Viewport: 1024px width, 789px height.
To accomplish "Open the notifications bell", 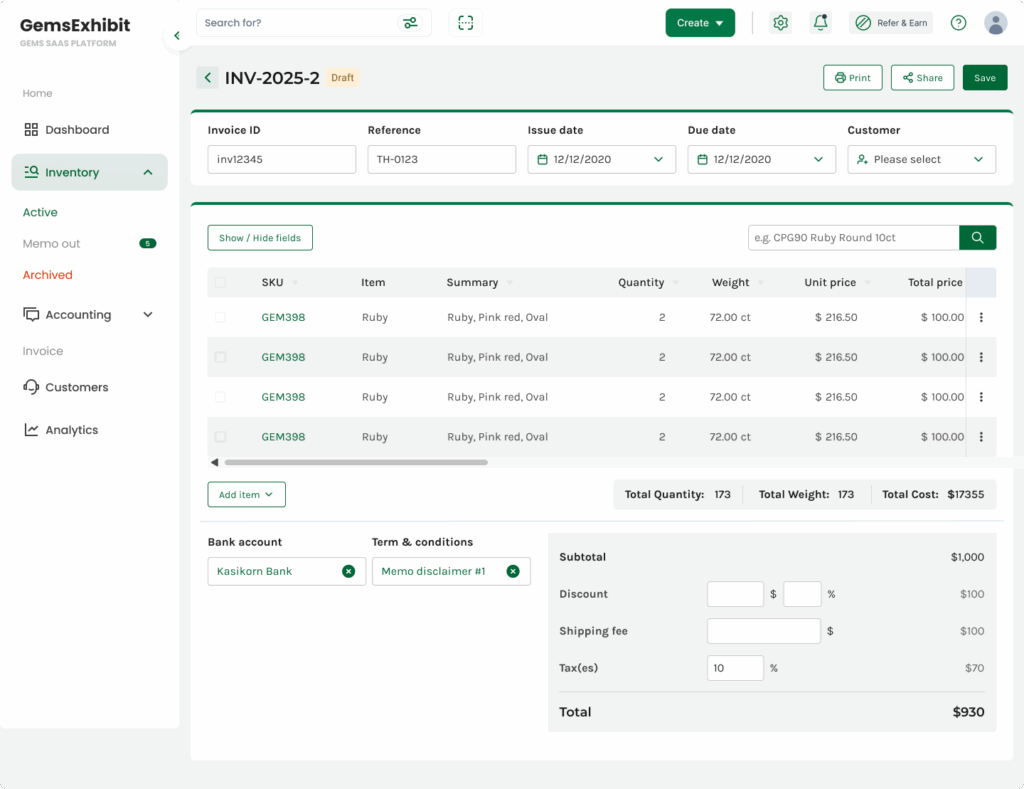I will (x=820, y=23).
